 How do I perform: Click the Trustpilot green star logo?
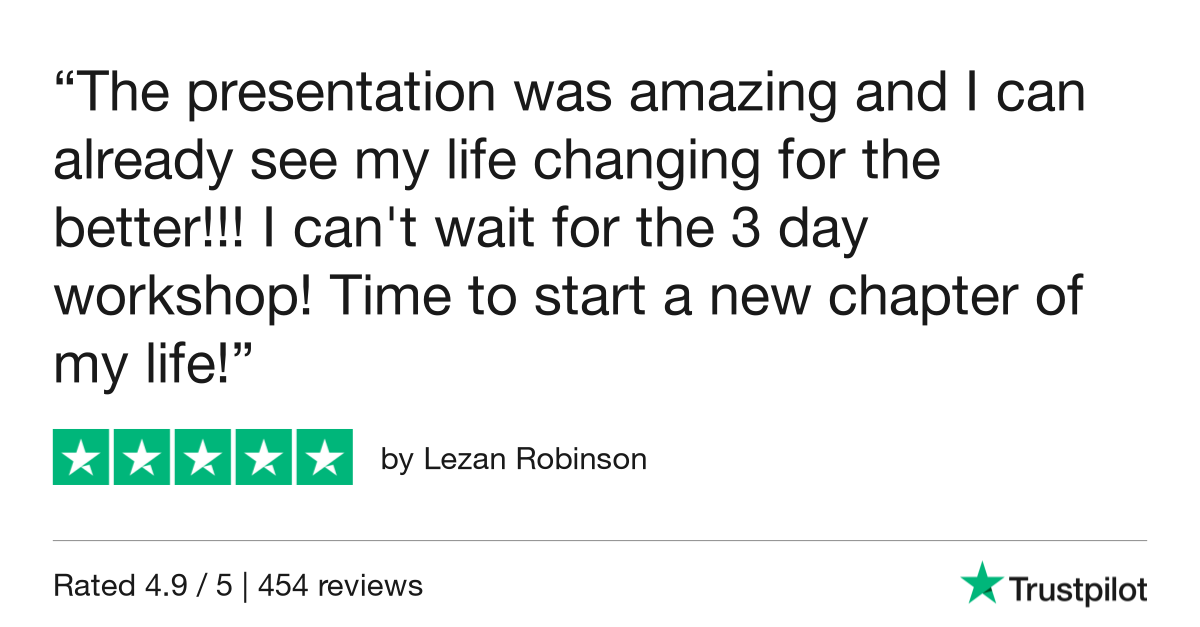click(x=981, y=582)
